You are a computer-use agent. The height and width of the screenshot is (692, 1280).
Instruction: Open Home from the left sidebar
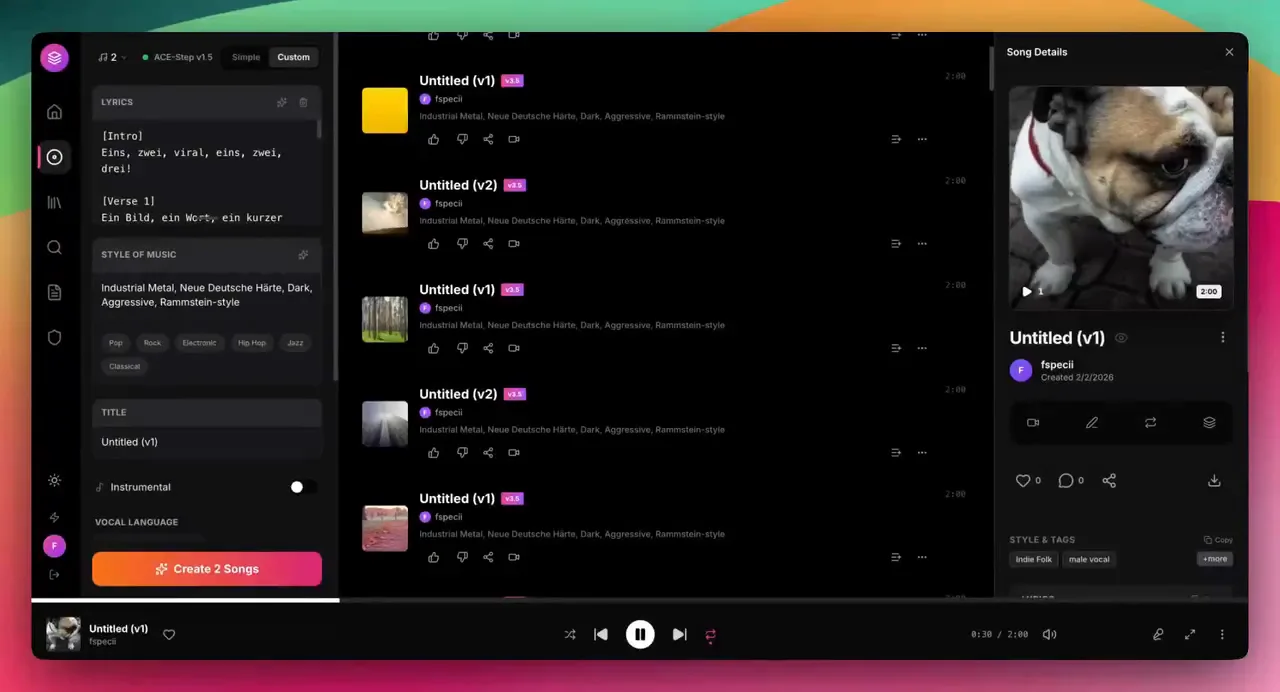coord(55,112)
